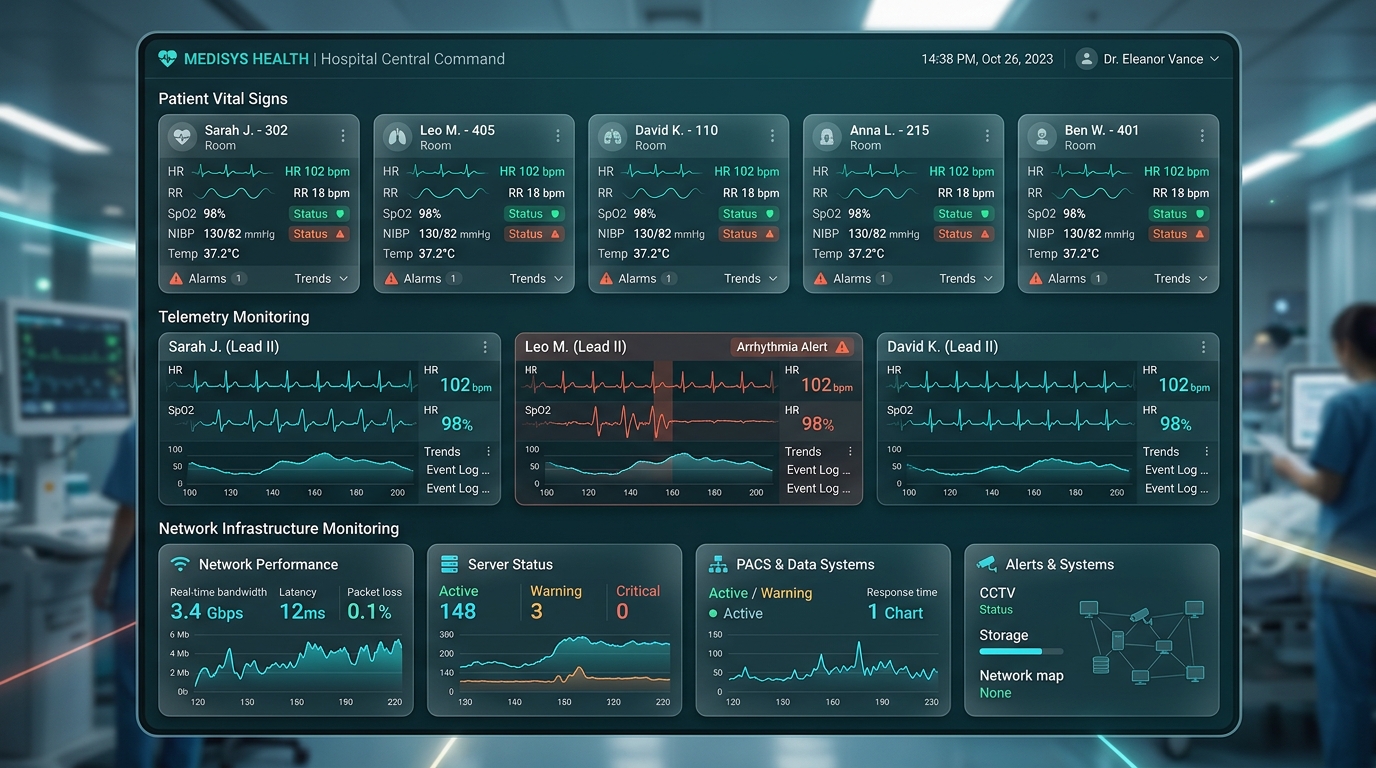1376x768 pixels.
Task: Click green Status badge on Sarah J. - 302 card
Action: pos(319,214)
